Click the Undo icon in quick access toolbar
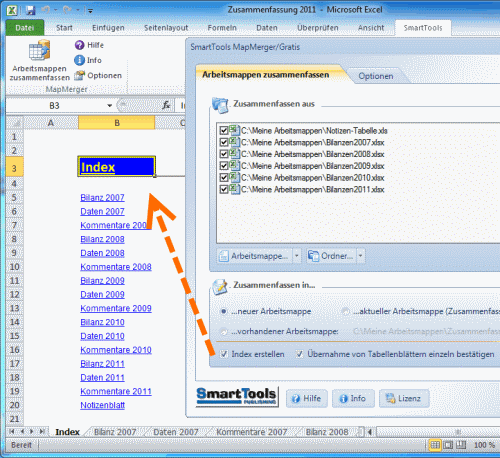500x458 pixels. click(x=46, y=10)
